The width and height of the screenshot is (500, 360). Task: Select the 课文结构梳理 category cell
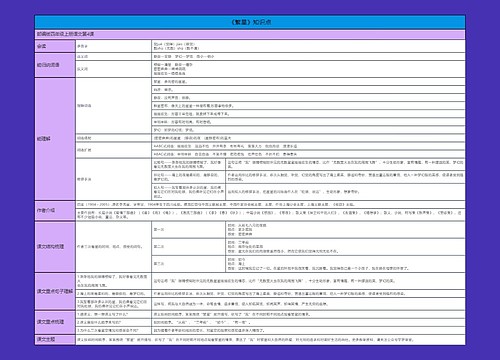[x=55, y=247]
